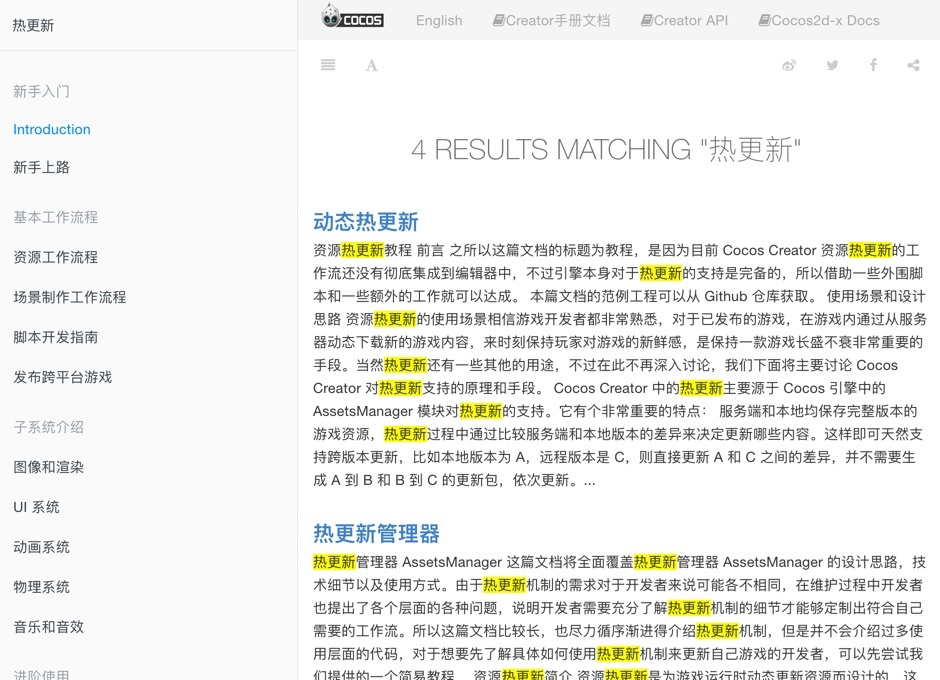Viewport: 940px width, 680px height.
Task: Click the 基本工作流程 section header
Action: click(56, 217)
